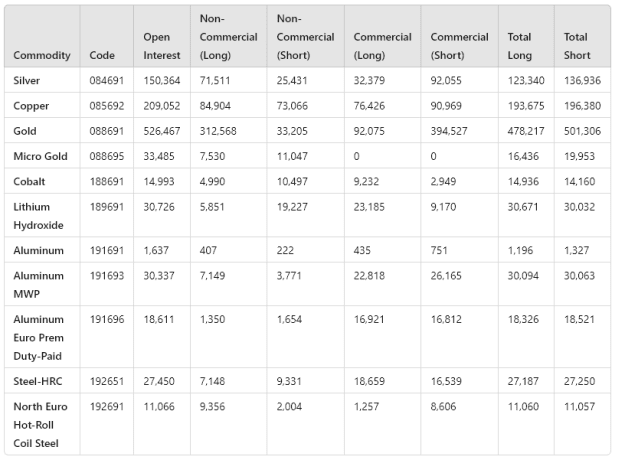The height and width of the screenshot is (460, 625).
Task: Select the Open Interest column header
Action: [162, 46]
